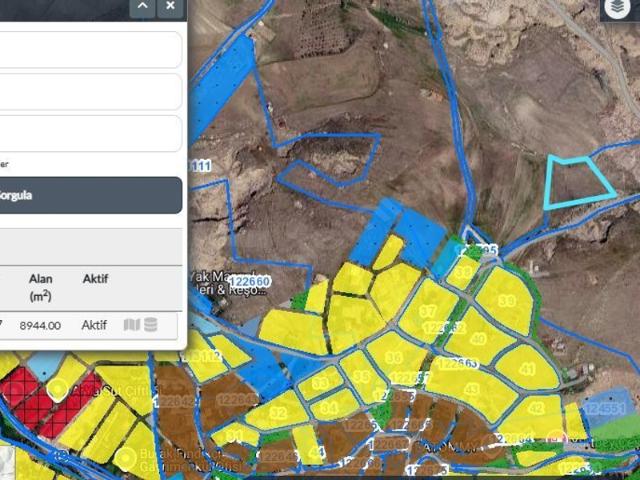Screen dimensions: 640x480
Task: Select yellow parcel numbered 42
Action: [x=536, y=408]
